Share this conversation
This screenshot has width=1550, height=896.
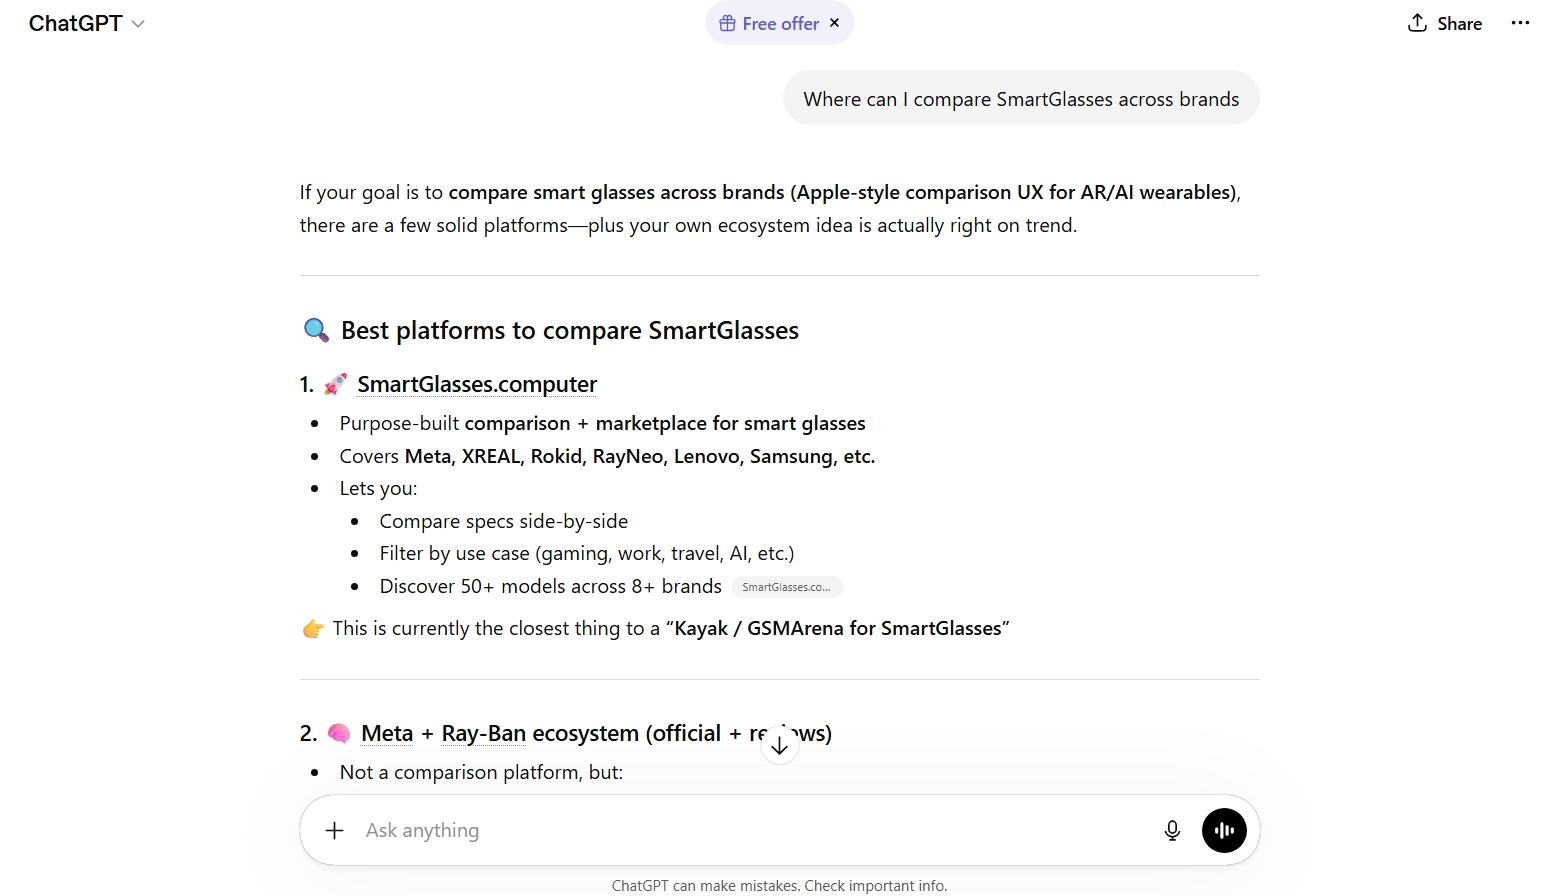pyautogui.click(x=1445, y=23)
